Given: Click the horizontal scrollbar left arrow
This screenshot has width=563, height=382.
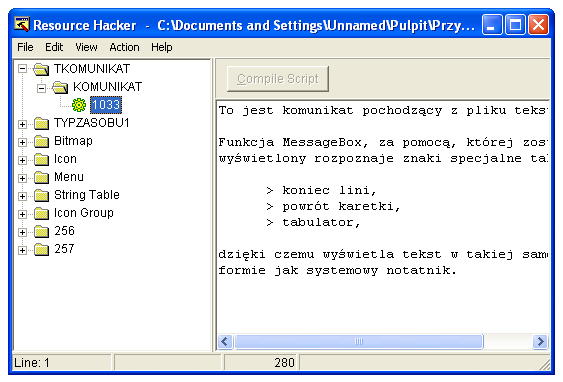Looking at the screenshot, I should 225,341.
